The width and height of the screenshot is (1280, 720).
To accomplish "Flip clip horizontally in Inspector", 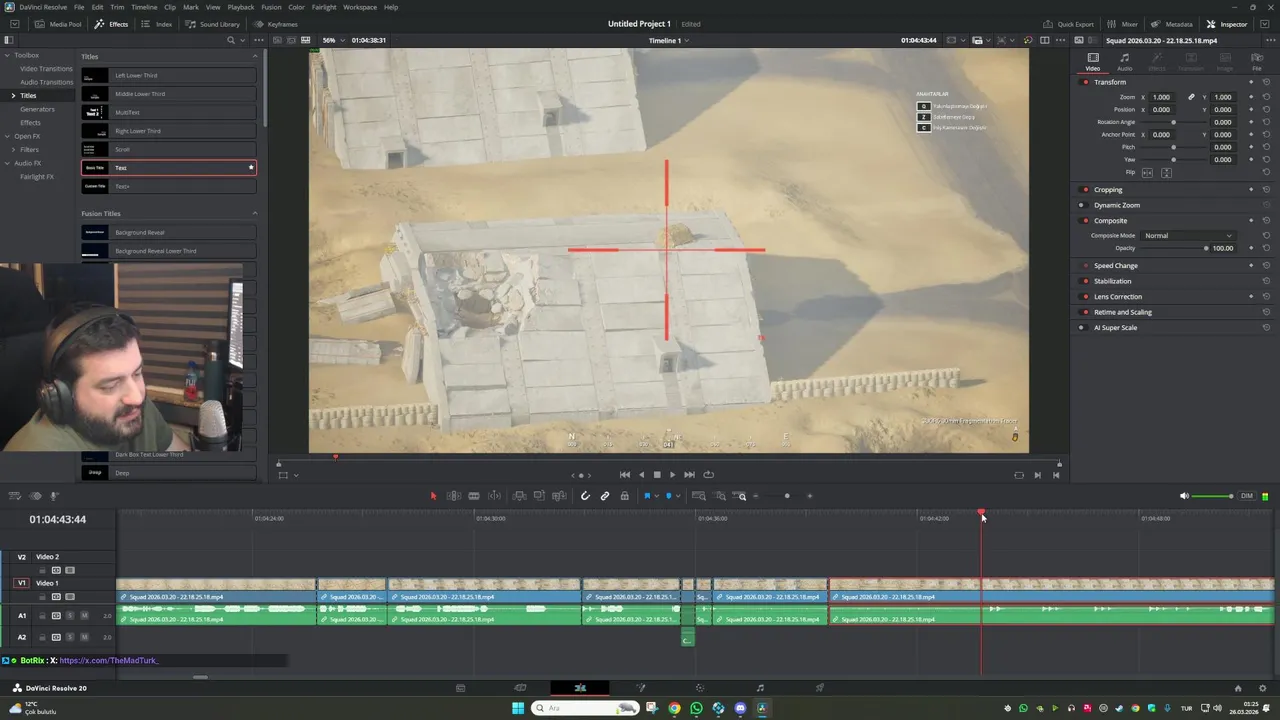I will tap(1147, 172).
